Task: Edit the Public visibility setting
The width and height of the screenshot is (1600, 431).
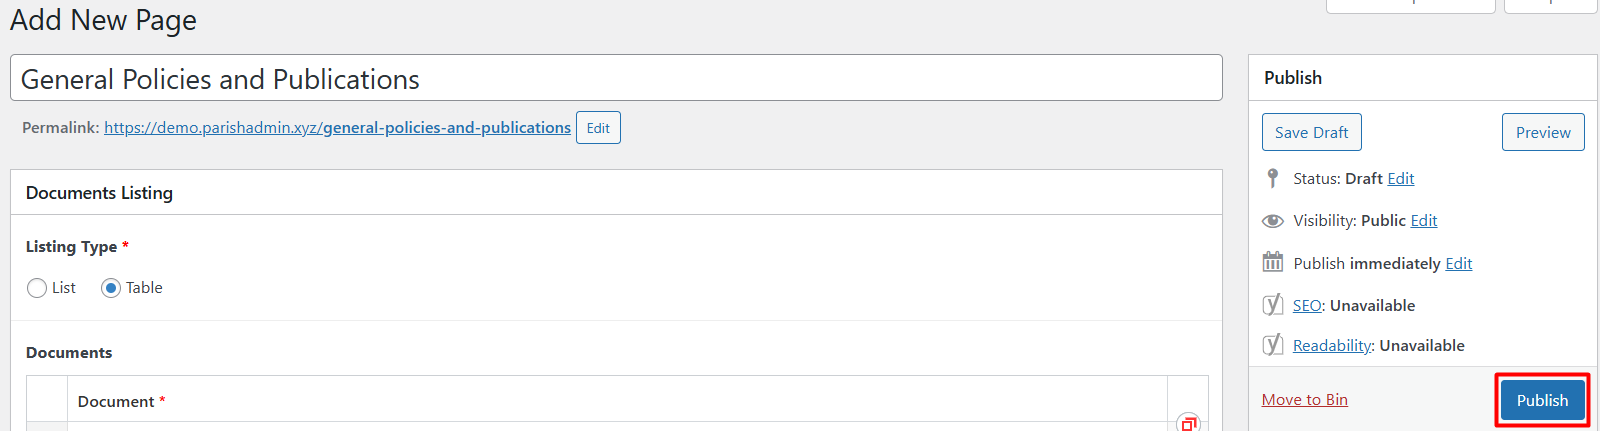Action: (x=1424, y=220)
